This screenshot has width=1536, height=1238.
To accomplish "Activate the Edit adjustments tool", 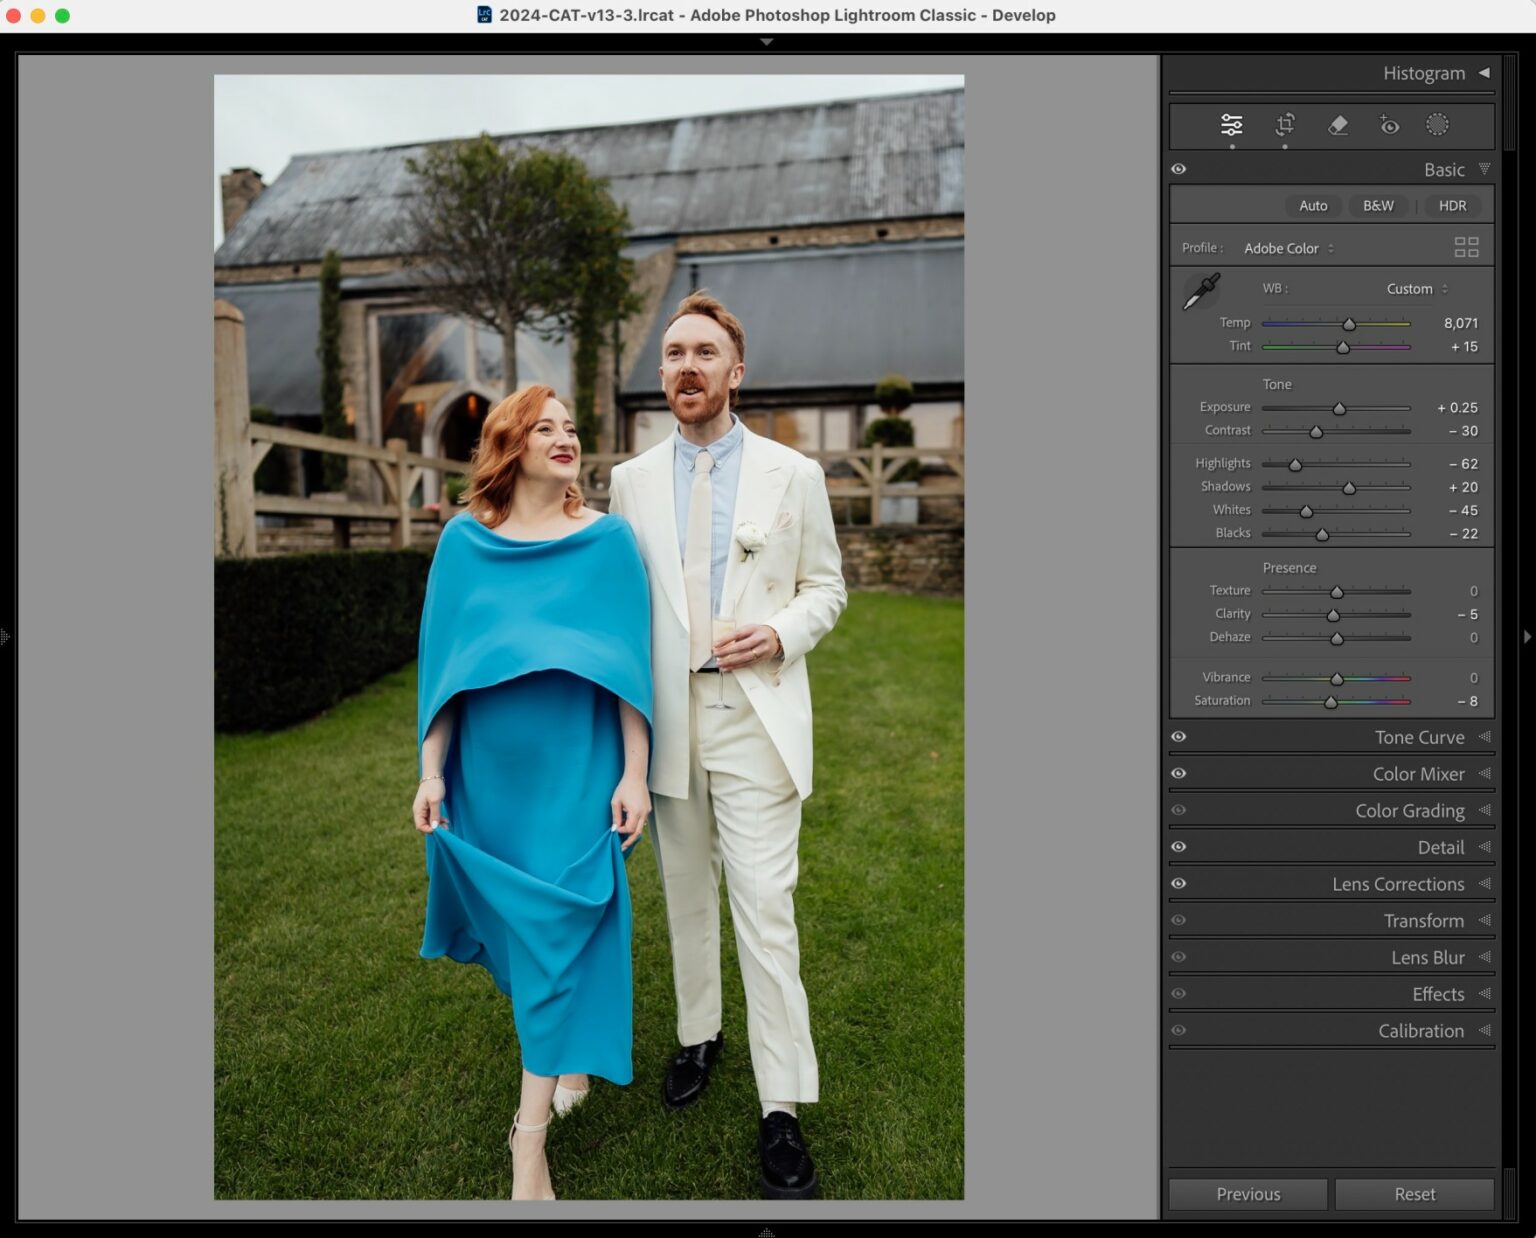I will (1231, 125).
